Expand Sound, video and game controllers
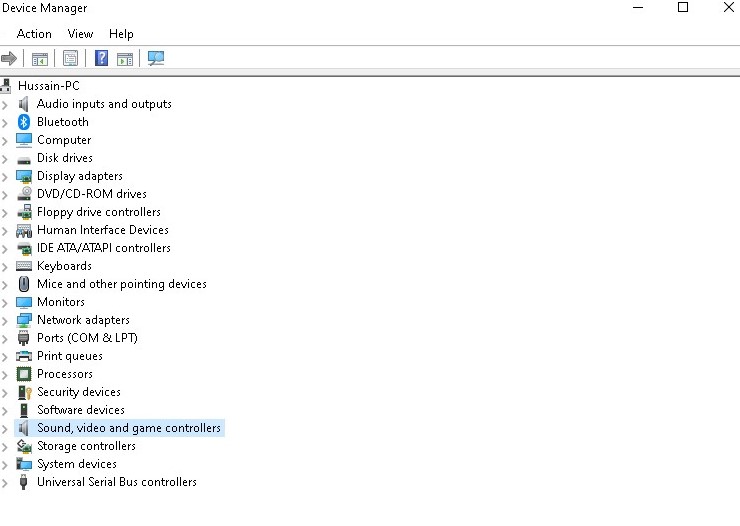740x526 pixels. point(6,428)
